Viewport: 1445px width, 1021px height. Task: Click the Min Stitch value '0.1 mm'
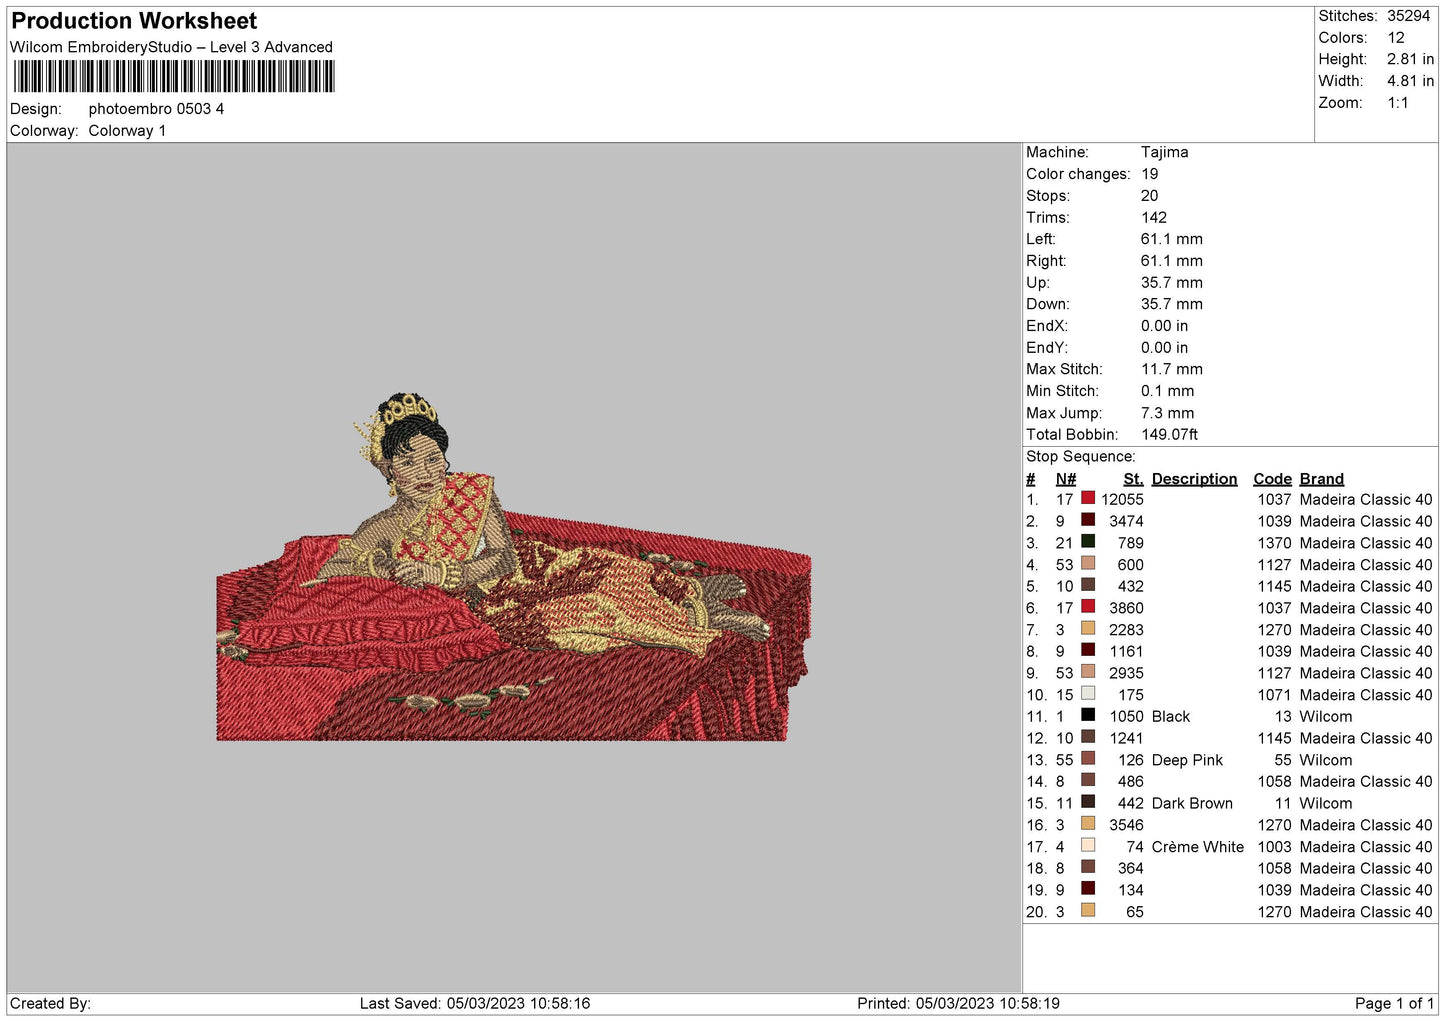1168,391
